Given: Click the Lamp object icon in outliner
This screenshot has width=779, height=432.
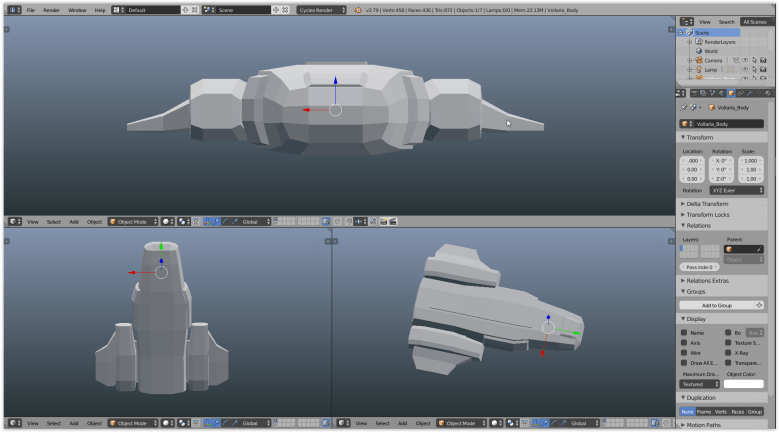Looking at the screenshot, I should [x=698, y=69].
